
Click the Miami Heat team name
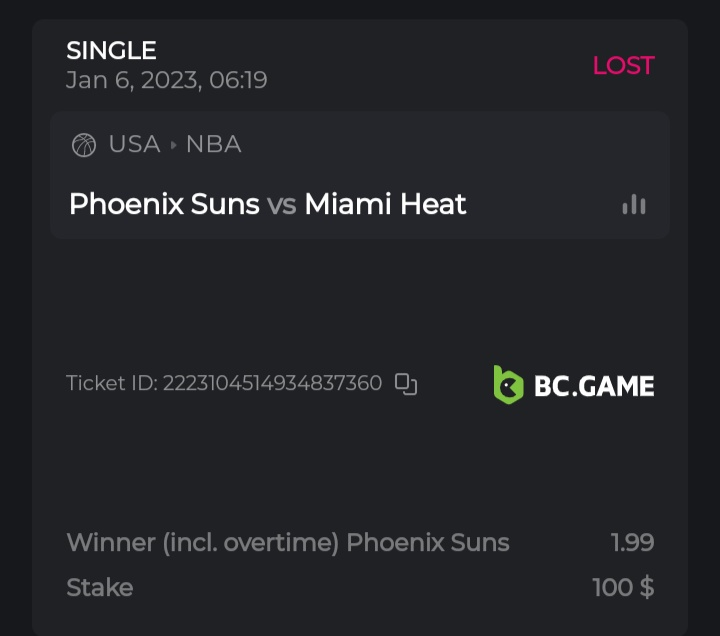385,204
